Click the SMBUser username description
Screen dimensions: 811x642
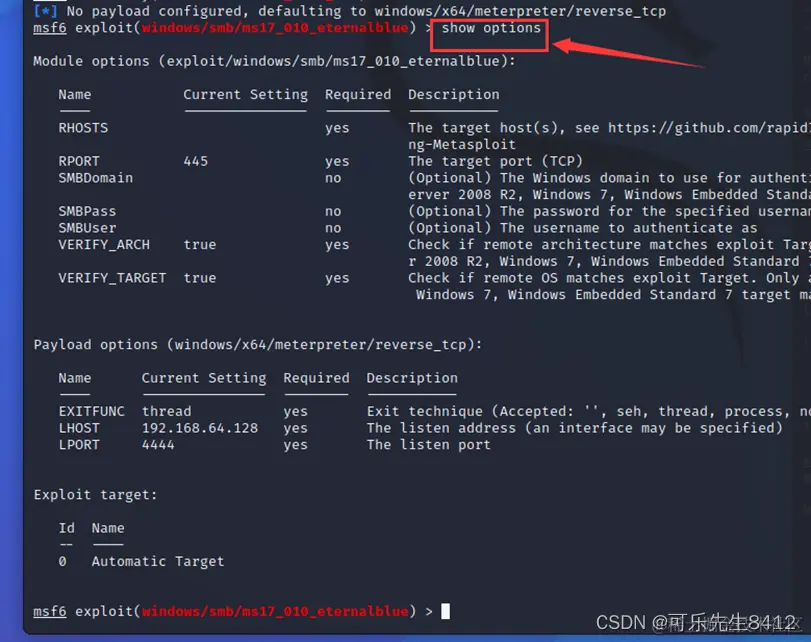pyautogui.click(x=583, y=228)
